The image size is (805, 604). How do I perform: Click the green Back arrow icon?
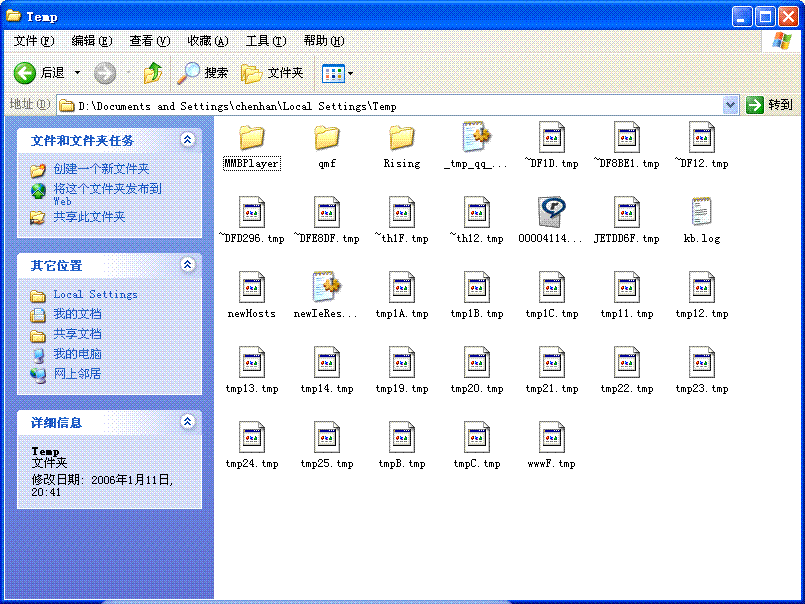click(25, 73)
